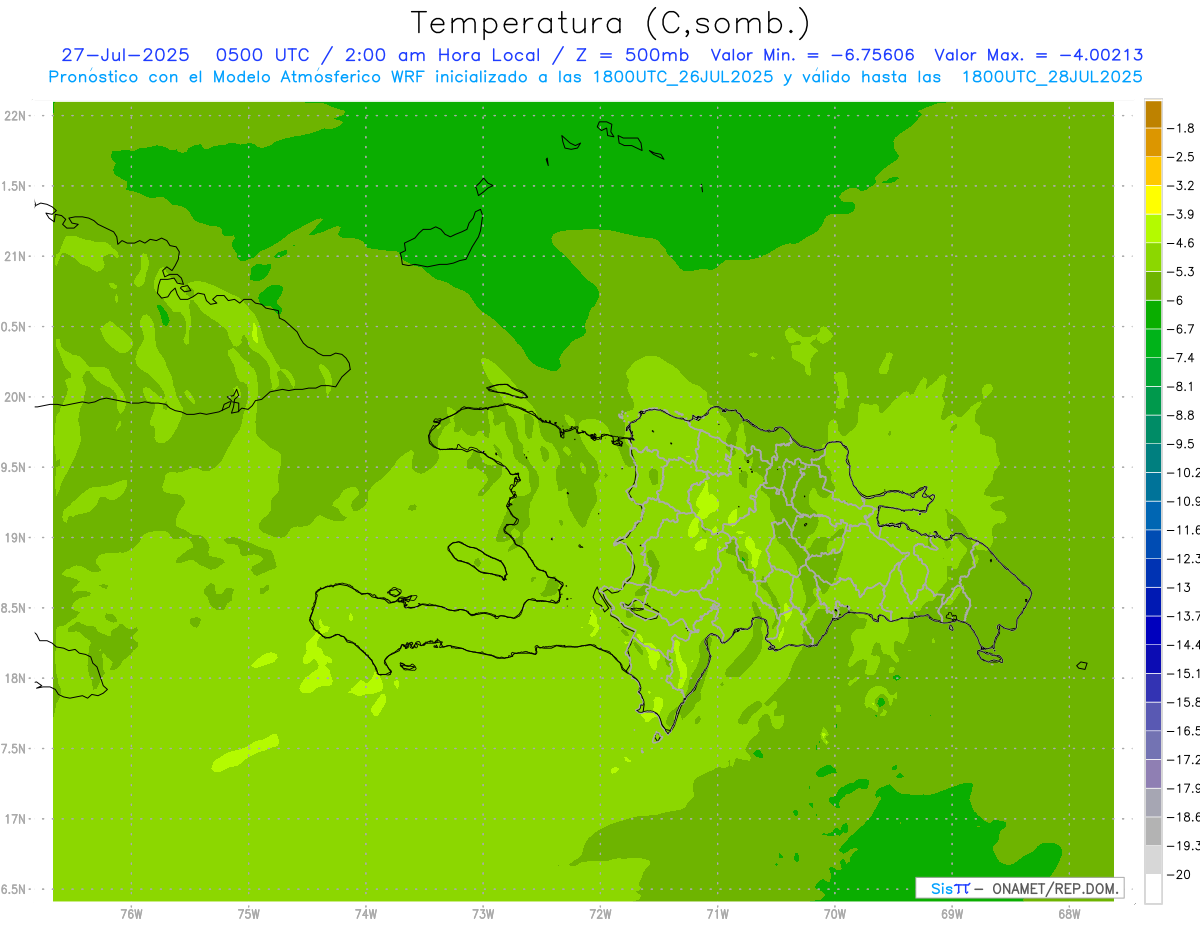Click the "20N" latitude axis label

14,398
